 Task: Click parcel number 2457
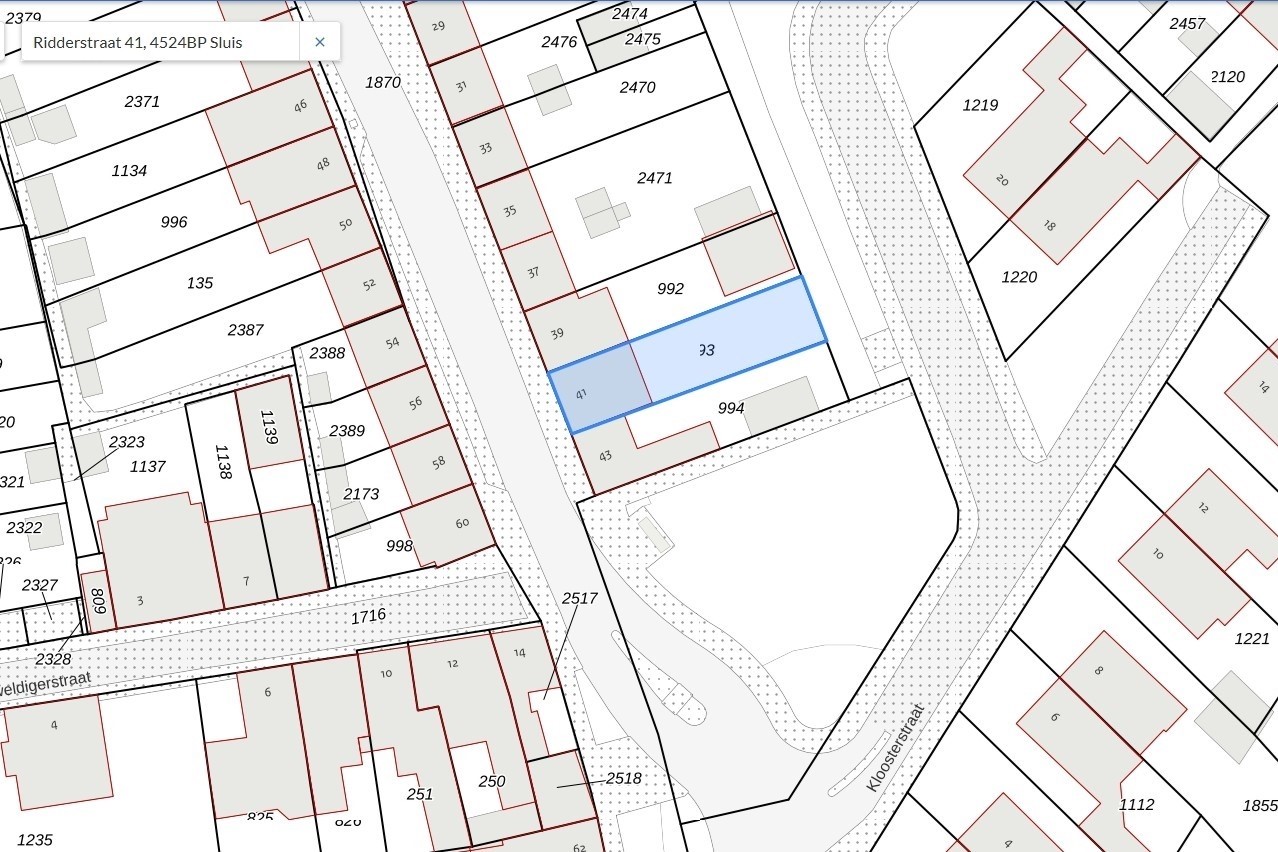1187,23
